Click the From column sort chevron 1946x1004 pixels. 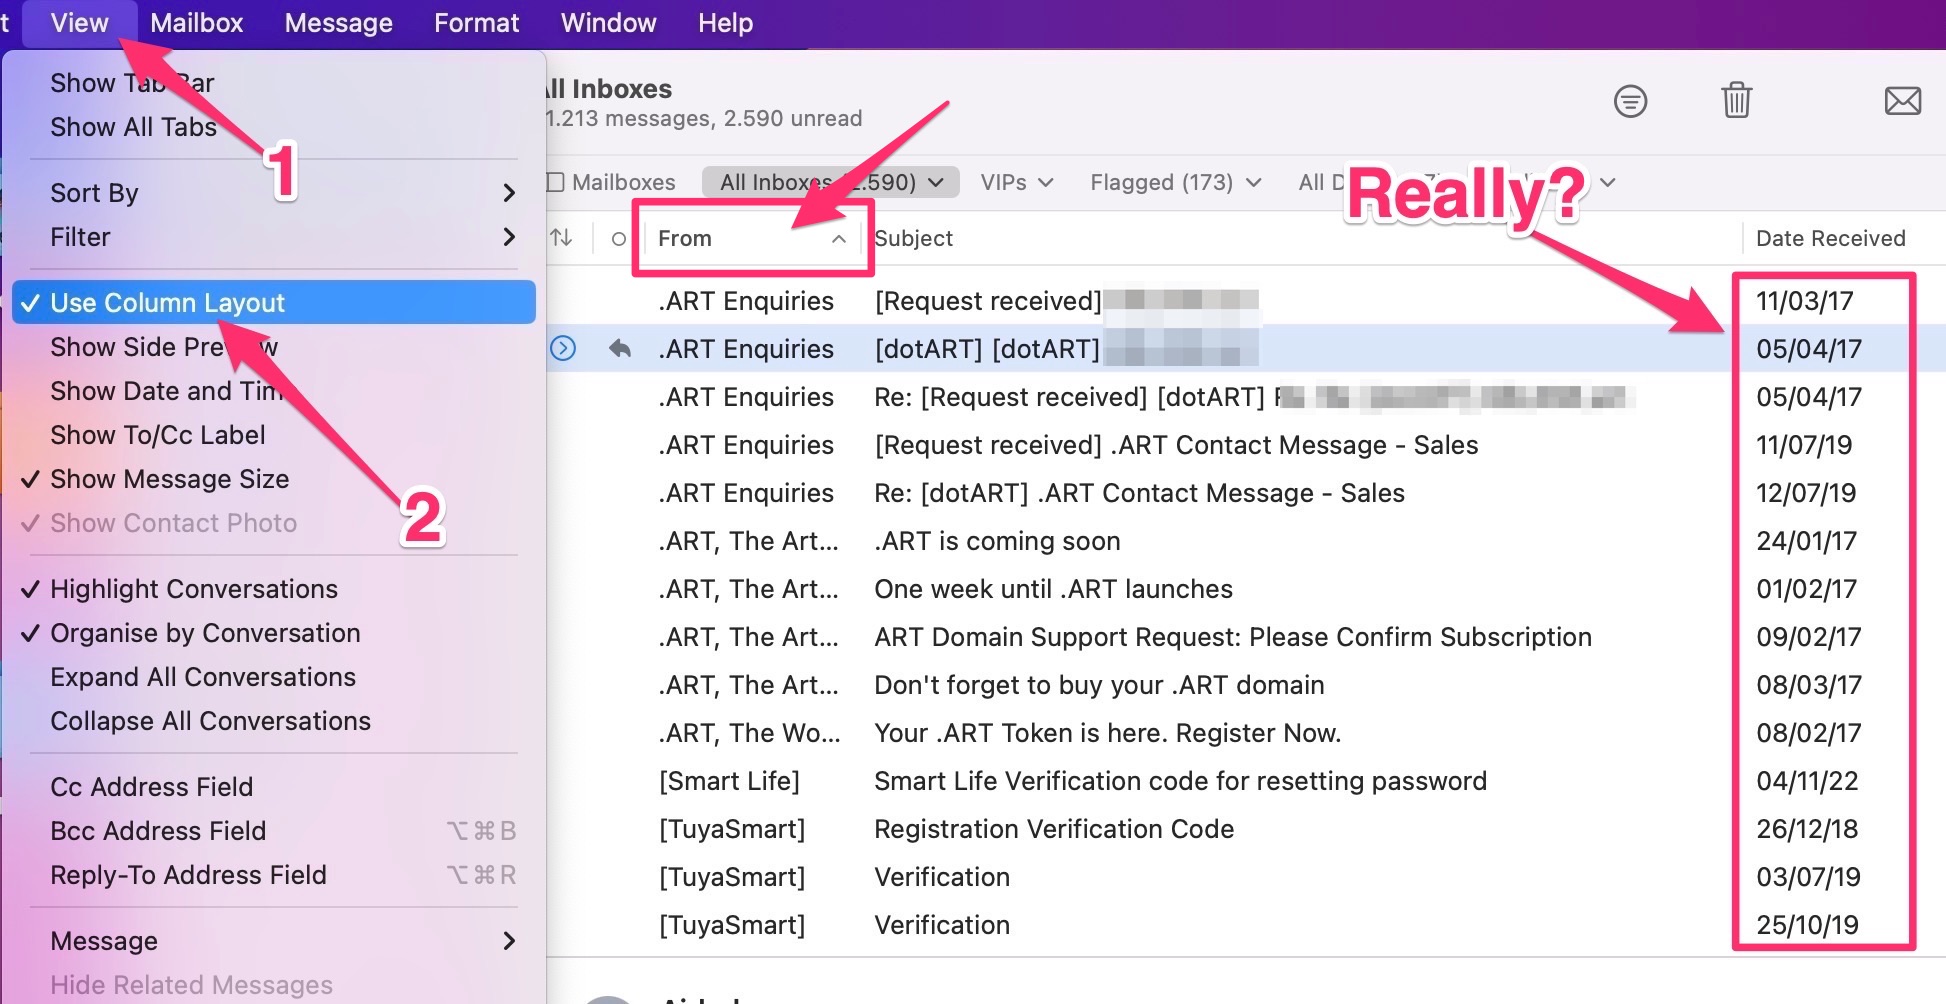click(839, 239)
